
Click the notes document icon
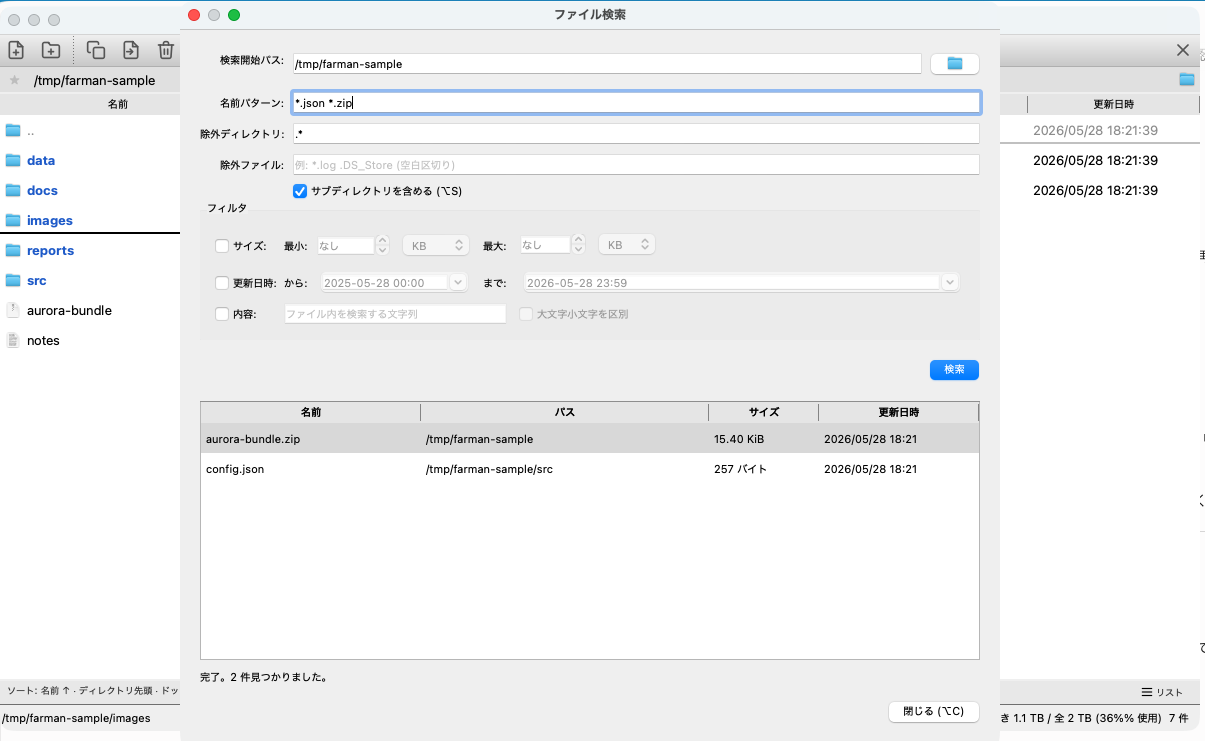(13, 340)
